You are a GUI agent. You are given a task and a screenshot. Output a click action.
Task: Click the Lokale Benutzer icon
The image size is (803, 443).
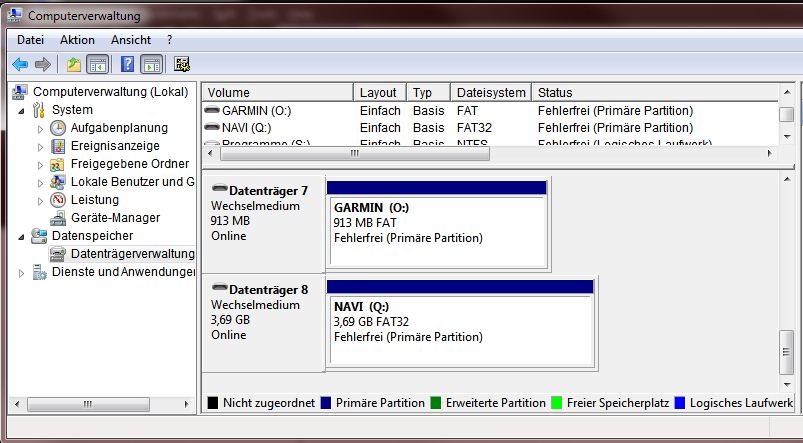click(58, 182)
